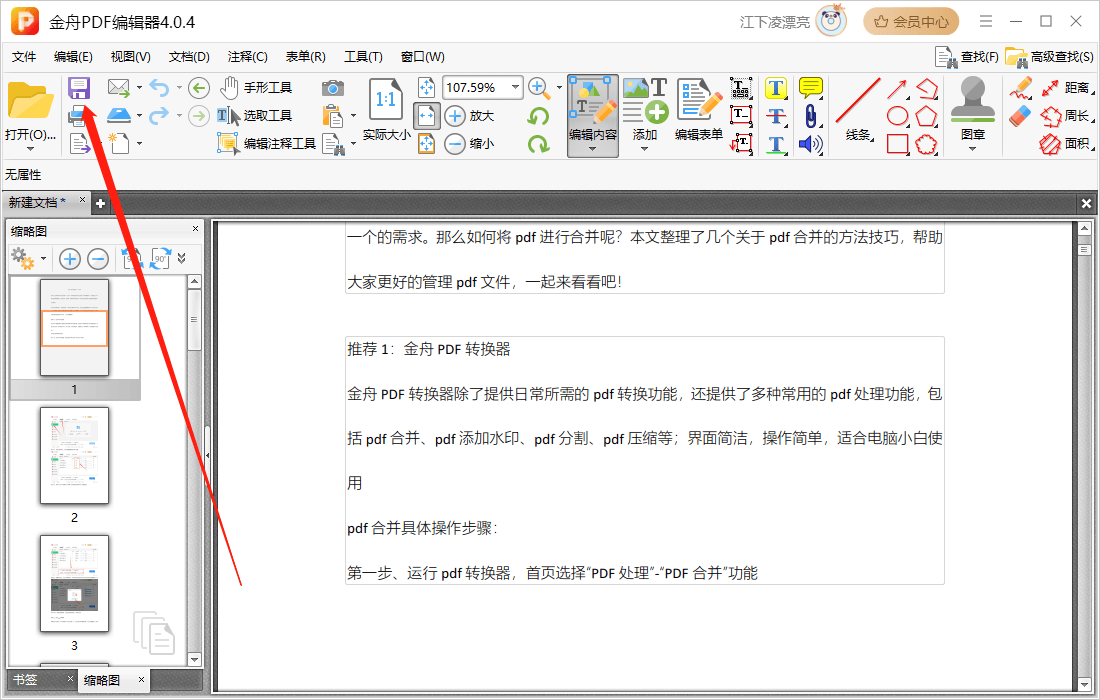Open thumbnail options gear dropdown

coord(43,259)
